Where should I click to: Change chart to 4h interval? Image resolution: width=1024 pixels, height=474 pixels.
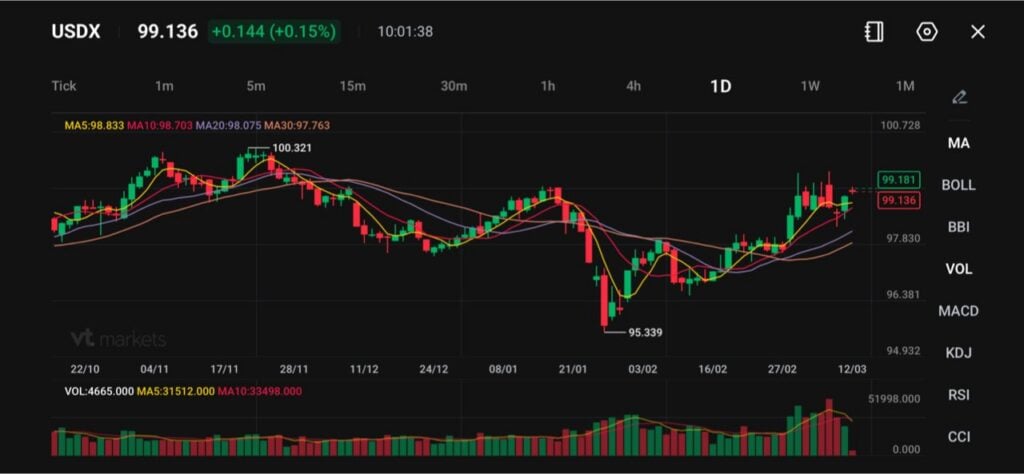point(633,86)
